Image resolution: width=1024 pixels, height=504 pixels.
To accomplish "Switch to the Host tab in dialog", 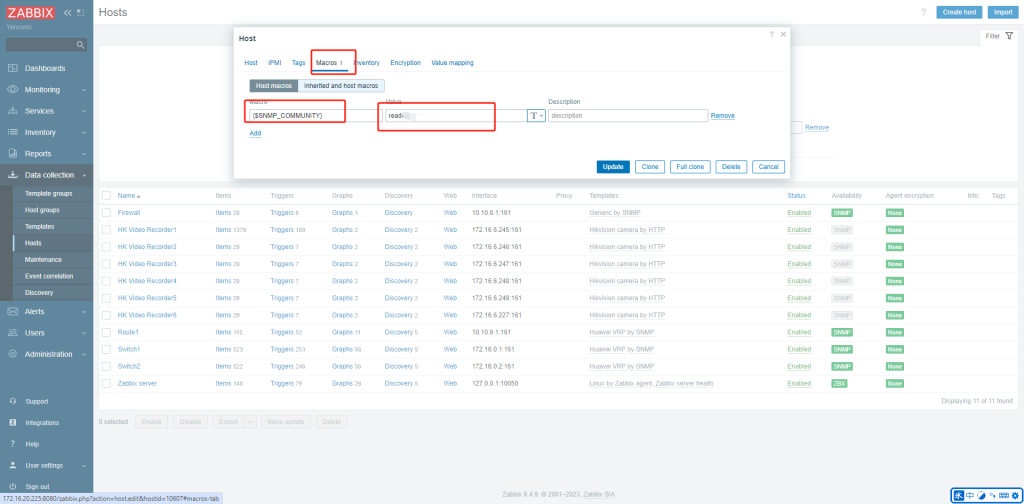I will 251,63.
